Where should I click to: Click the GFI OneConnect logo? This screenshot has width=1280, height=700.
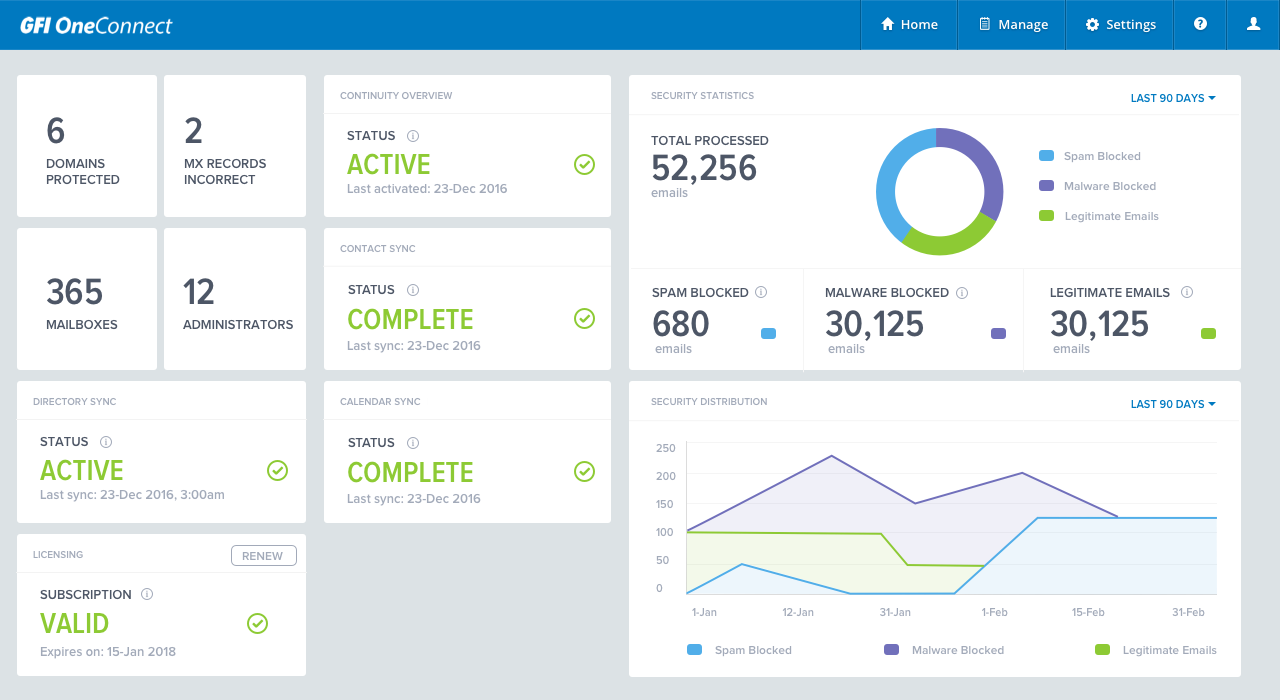pos(96,26)
